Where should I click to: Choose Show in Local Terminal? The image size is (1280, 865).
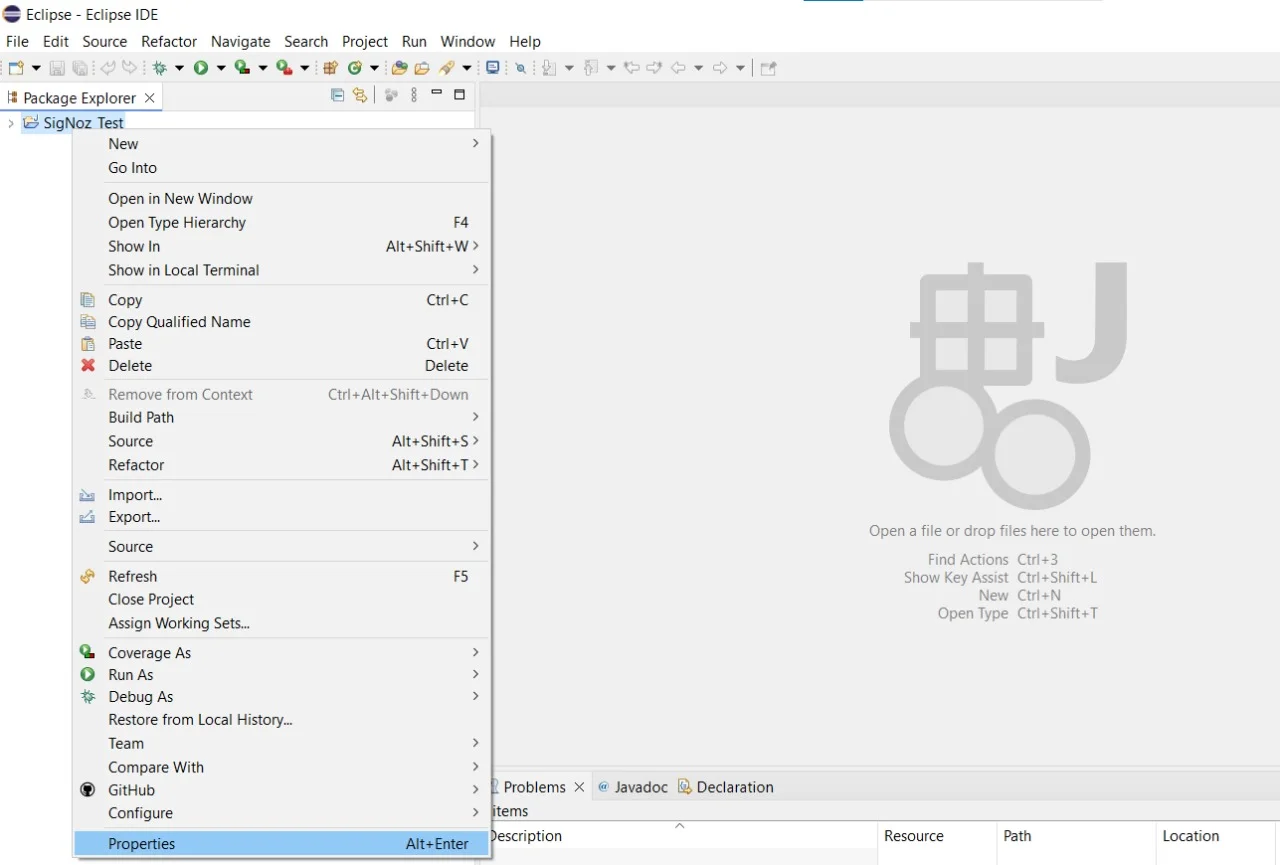[x=282, y=270]
